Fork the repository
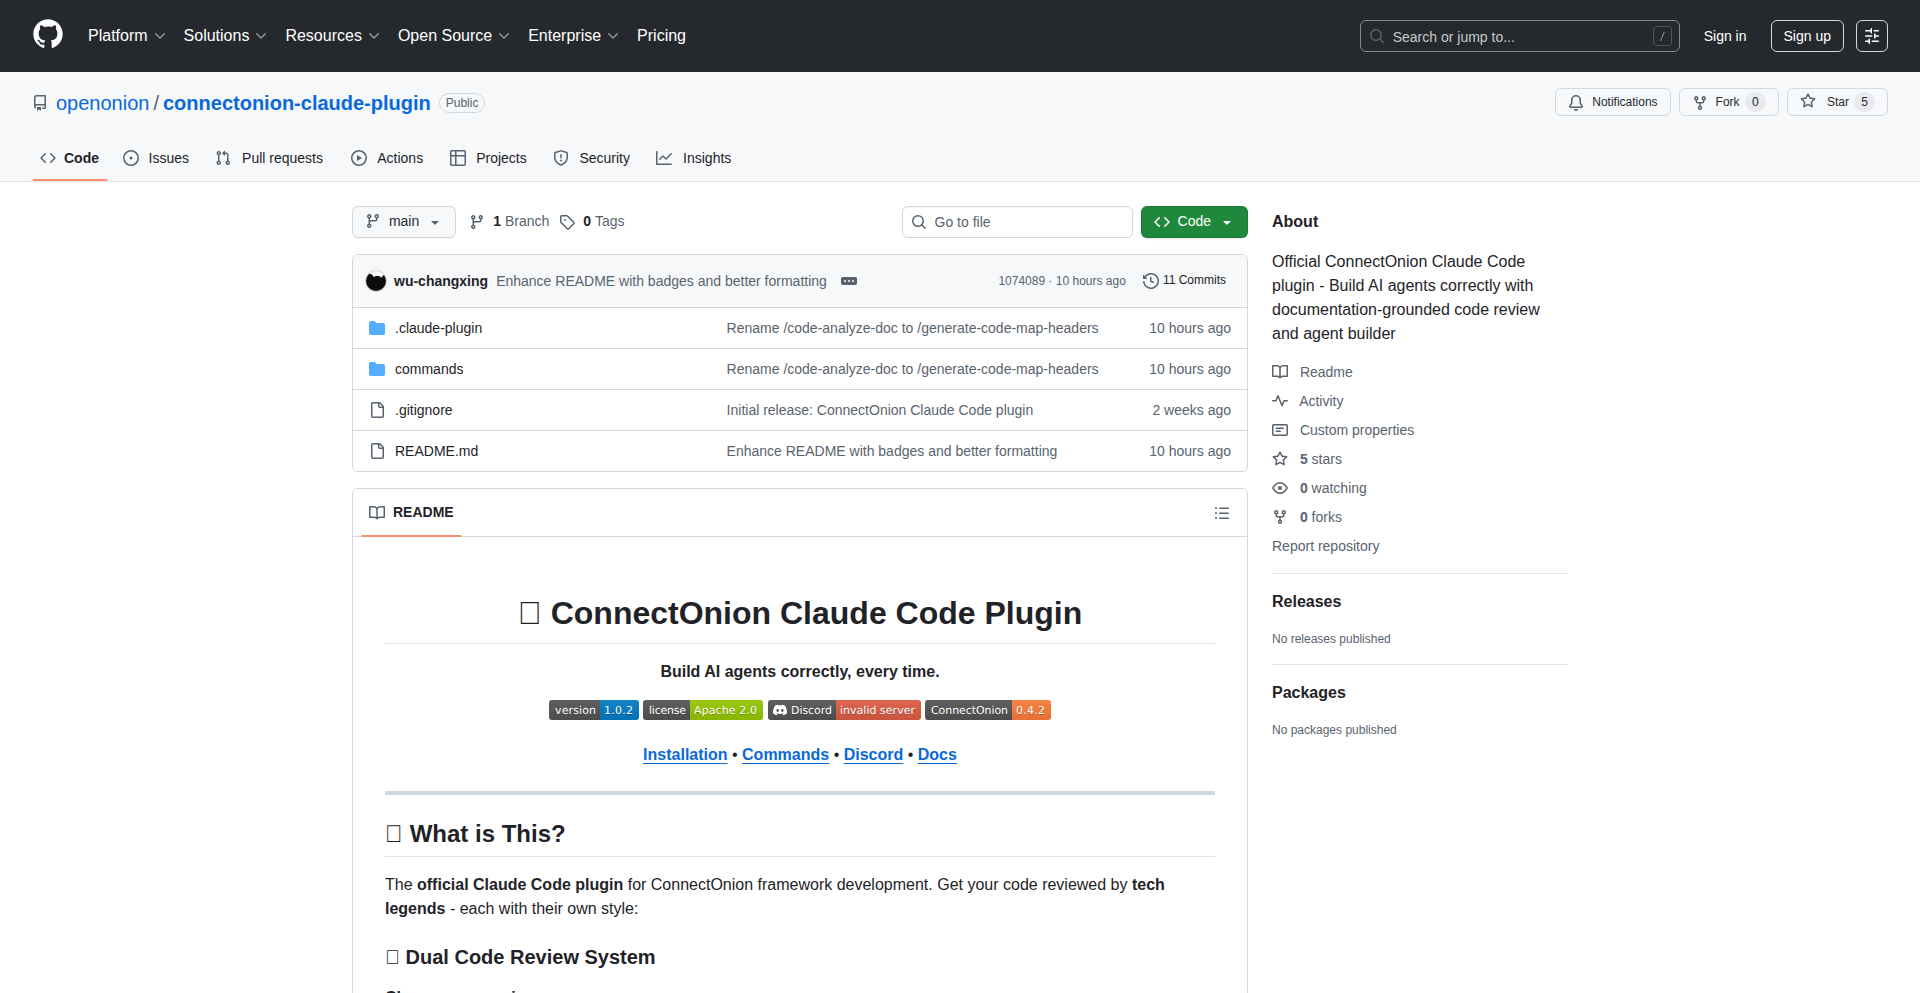This screenshot has width=1920, height=993. click(x=1727, y=102)
